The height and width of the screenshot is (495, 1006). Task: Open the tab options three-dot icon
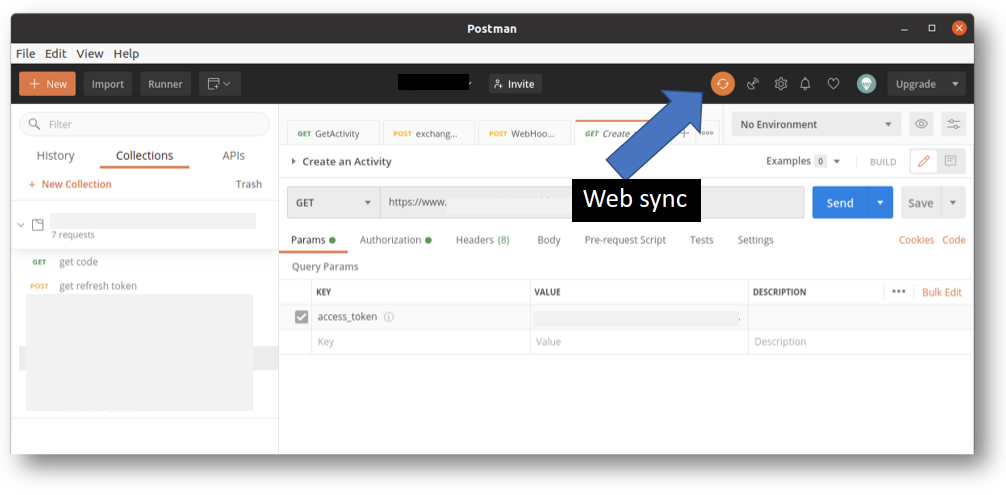(707, 133)
